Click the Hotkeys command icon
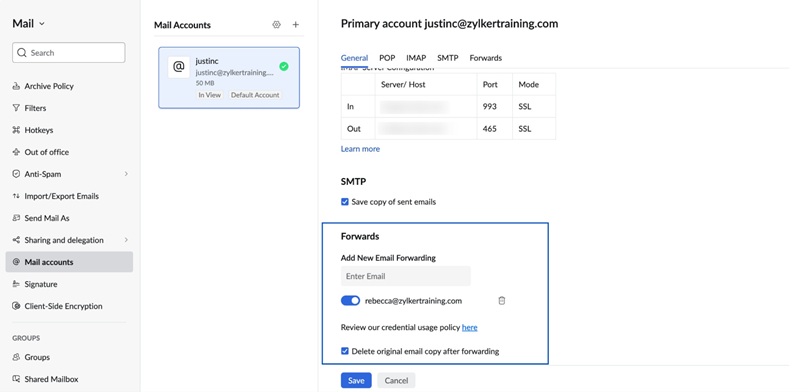Image resolution: width=811 pixels, height=392 pixels. tap(16, 130)
